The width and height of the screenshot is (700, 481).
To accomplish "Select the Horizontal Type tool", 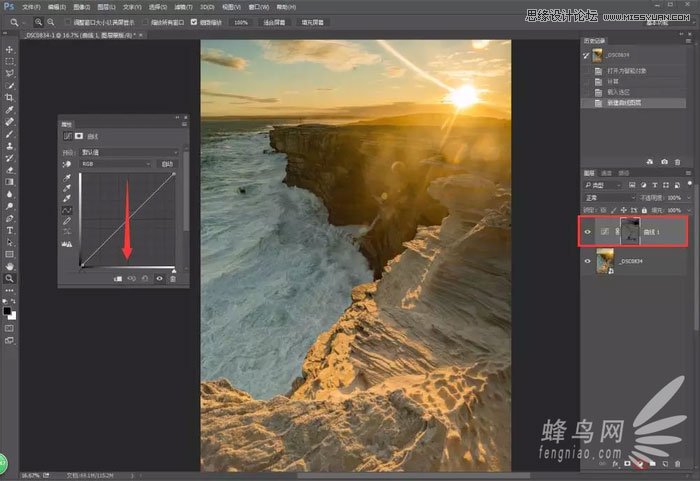I will pos(9,230).
